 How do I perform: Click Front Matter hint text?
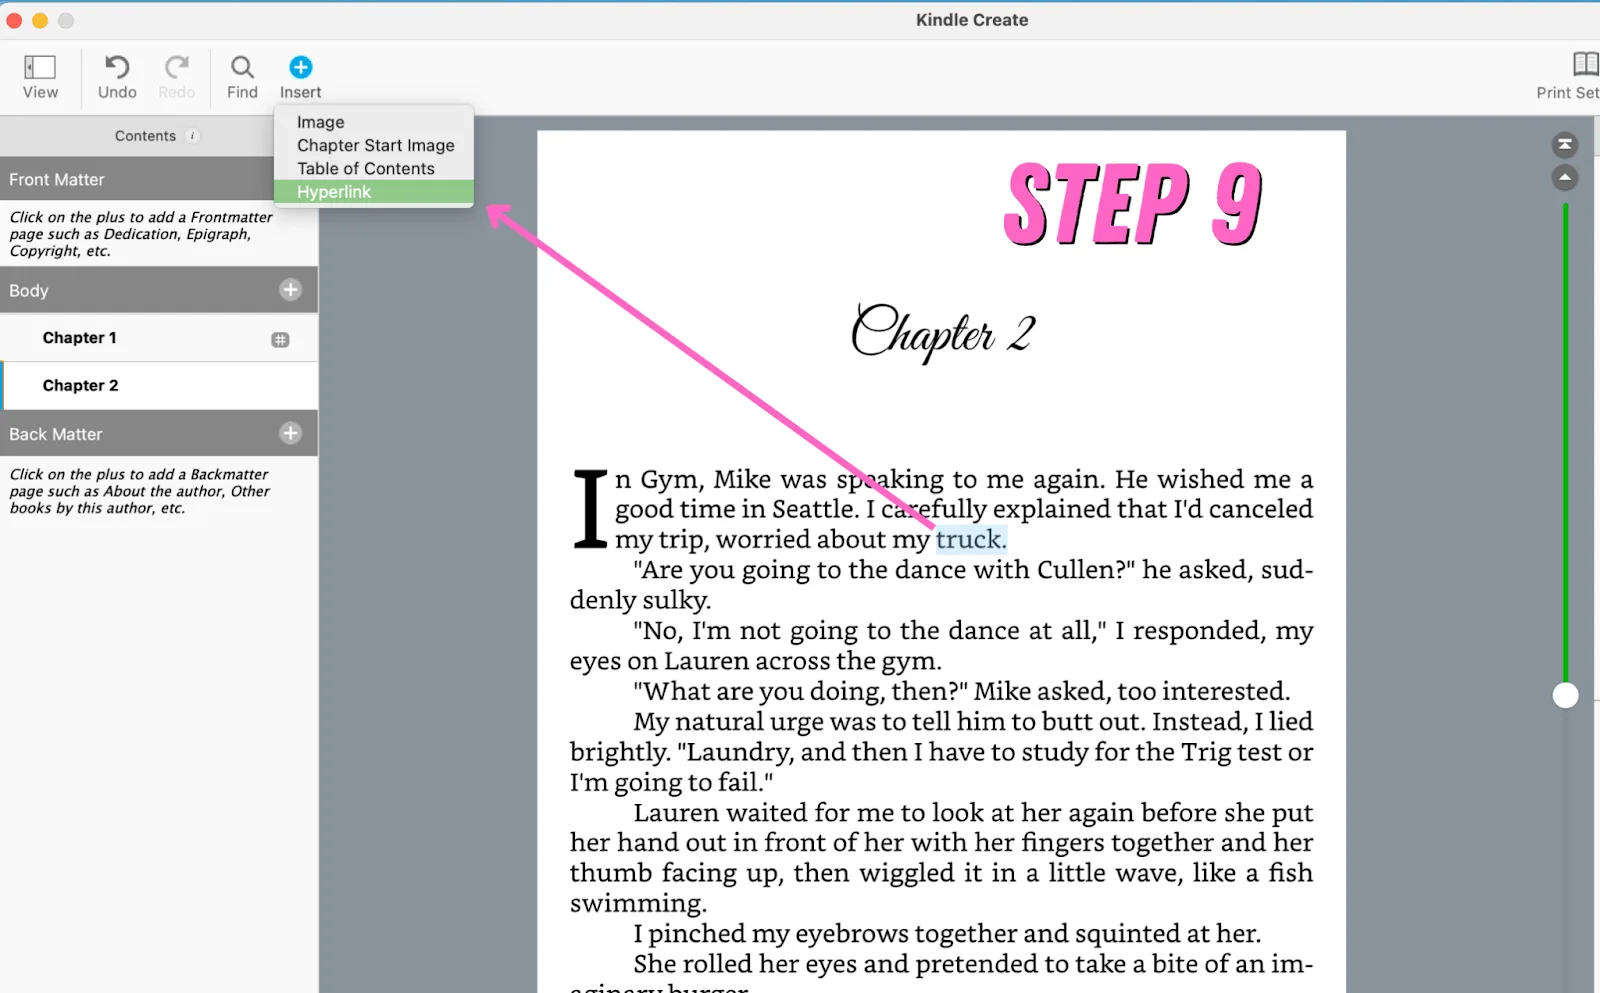pyautogui.click(x=141, y=234)
